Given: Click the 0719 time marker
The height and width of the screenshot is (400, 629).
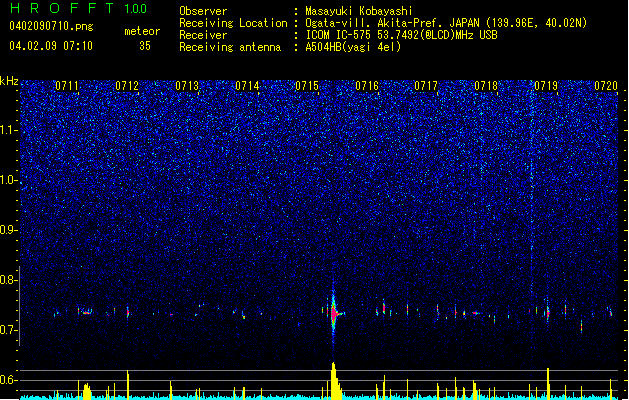Looking at the screenshot, I should point(546,86).
